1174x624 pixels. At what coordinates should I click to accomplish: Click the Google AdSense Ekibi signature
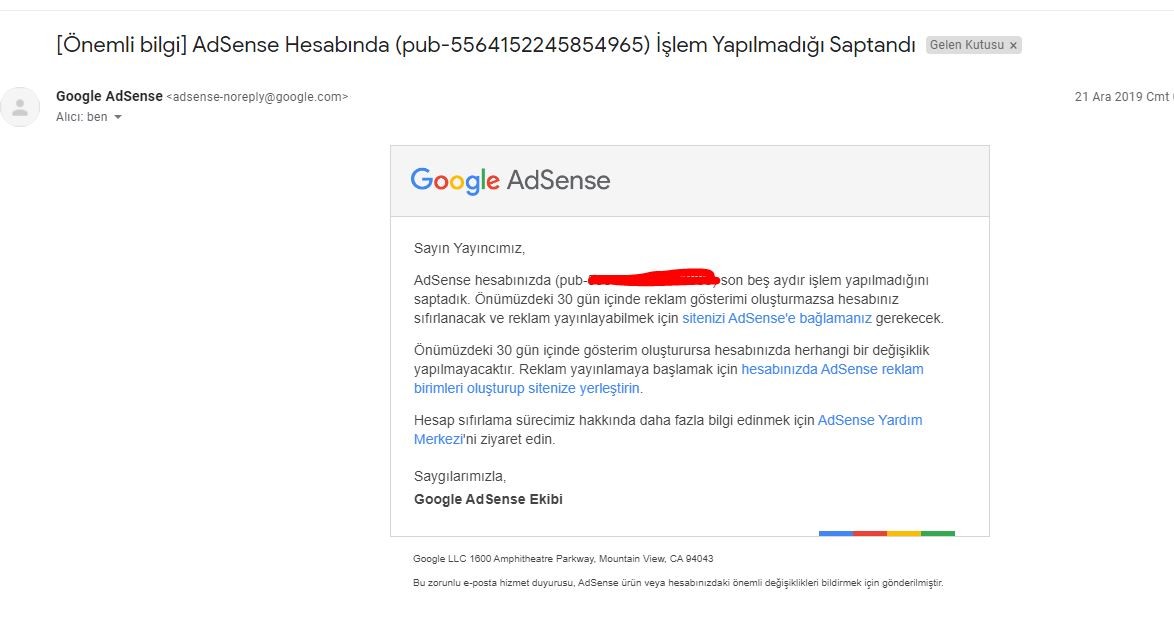click(488, 500)
